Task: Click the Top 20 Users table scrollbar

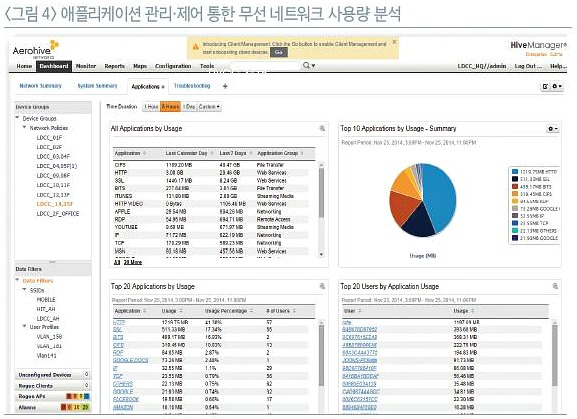Action: 555,356
